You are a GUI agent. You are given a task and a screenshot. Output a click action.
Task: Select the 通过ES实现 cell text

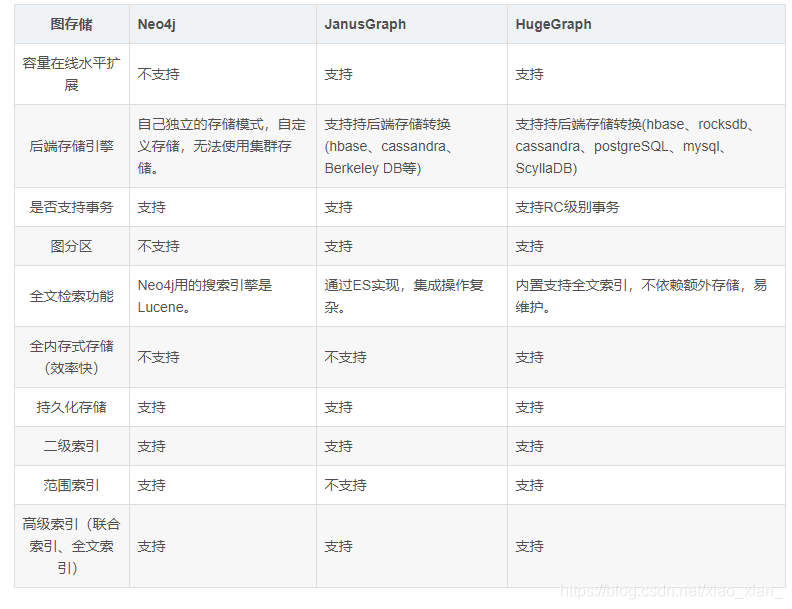pos(404,296)
